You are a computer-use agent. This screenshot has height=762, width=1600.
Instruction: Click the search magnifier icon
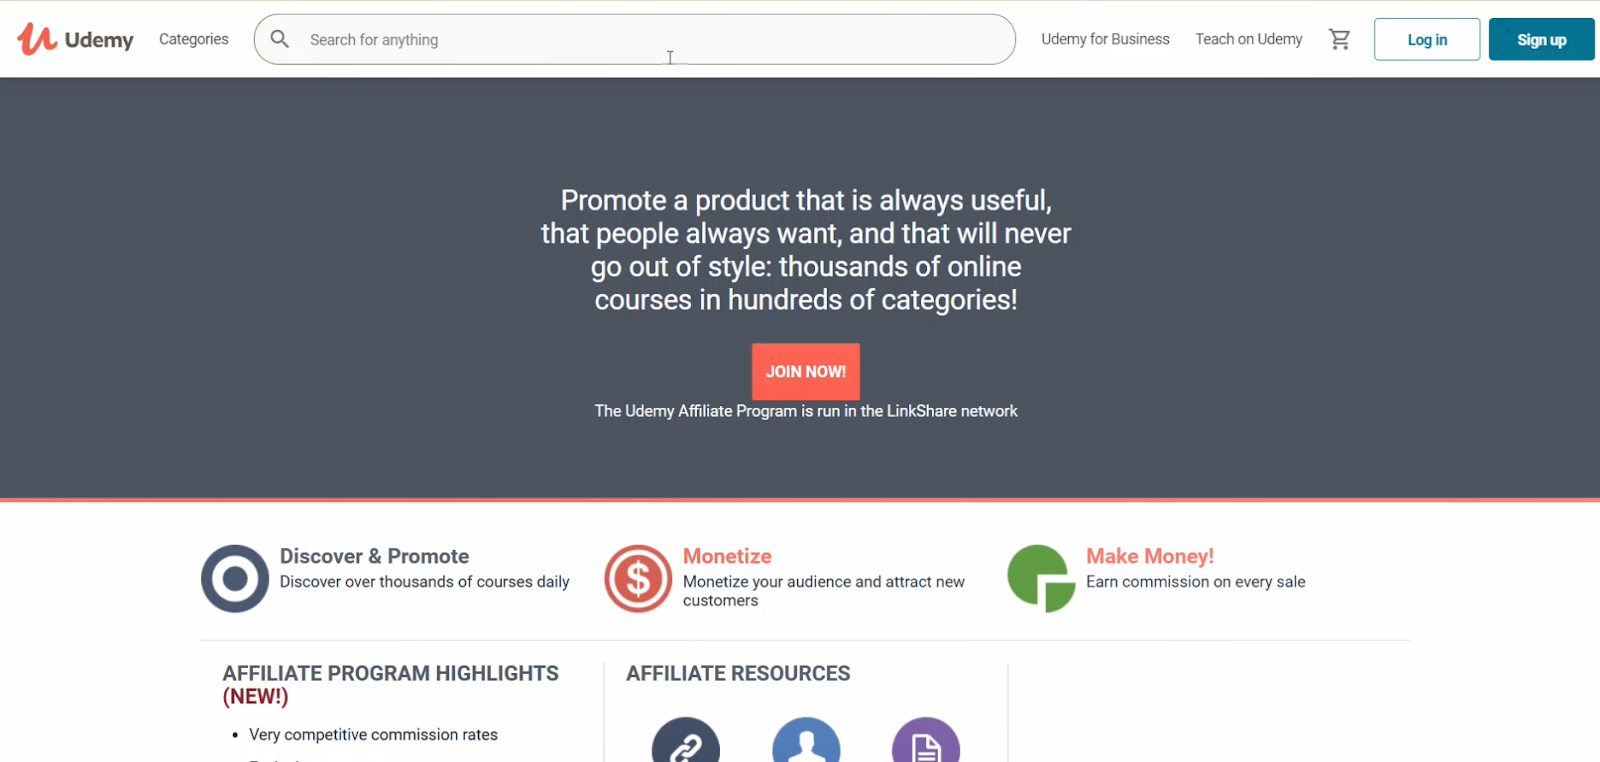point(280,39)
